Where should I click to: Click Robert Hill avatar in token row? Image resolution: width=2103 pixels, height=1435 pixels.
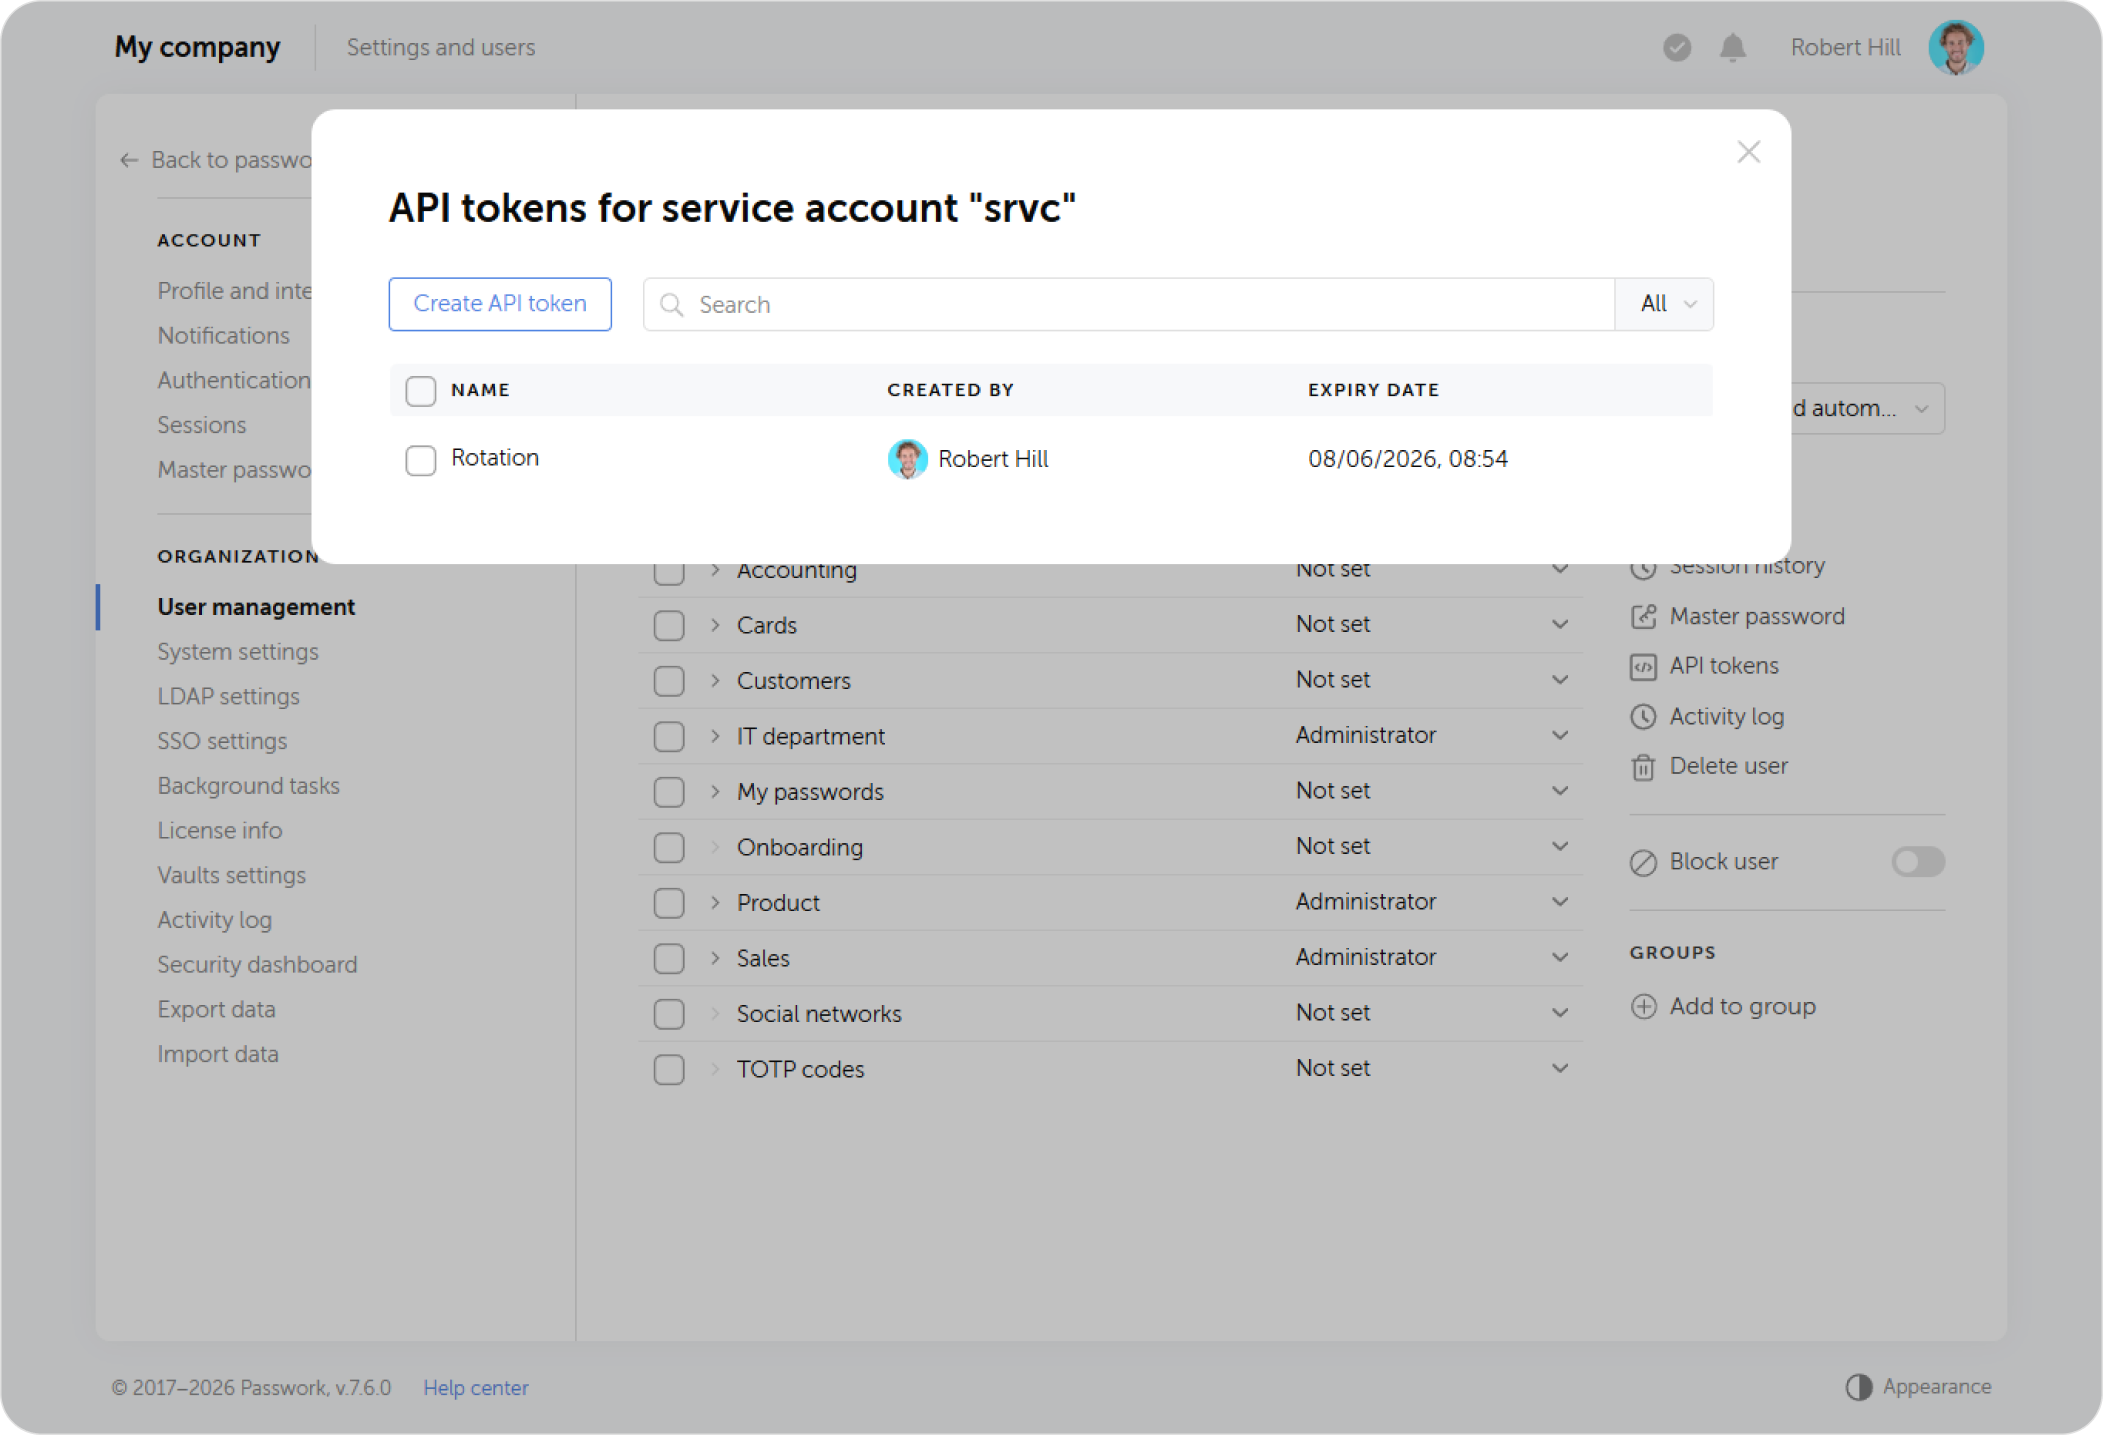pyautogui.click(x=907, y=459)
